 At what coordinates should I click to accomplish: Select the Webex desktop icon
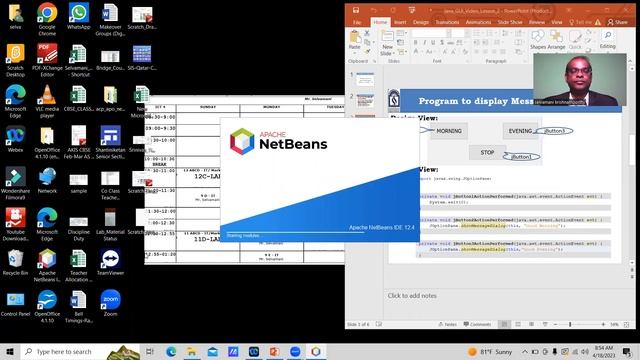16,136
